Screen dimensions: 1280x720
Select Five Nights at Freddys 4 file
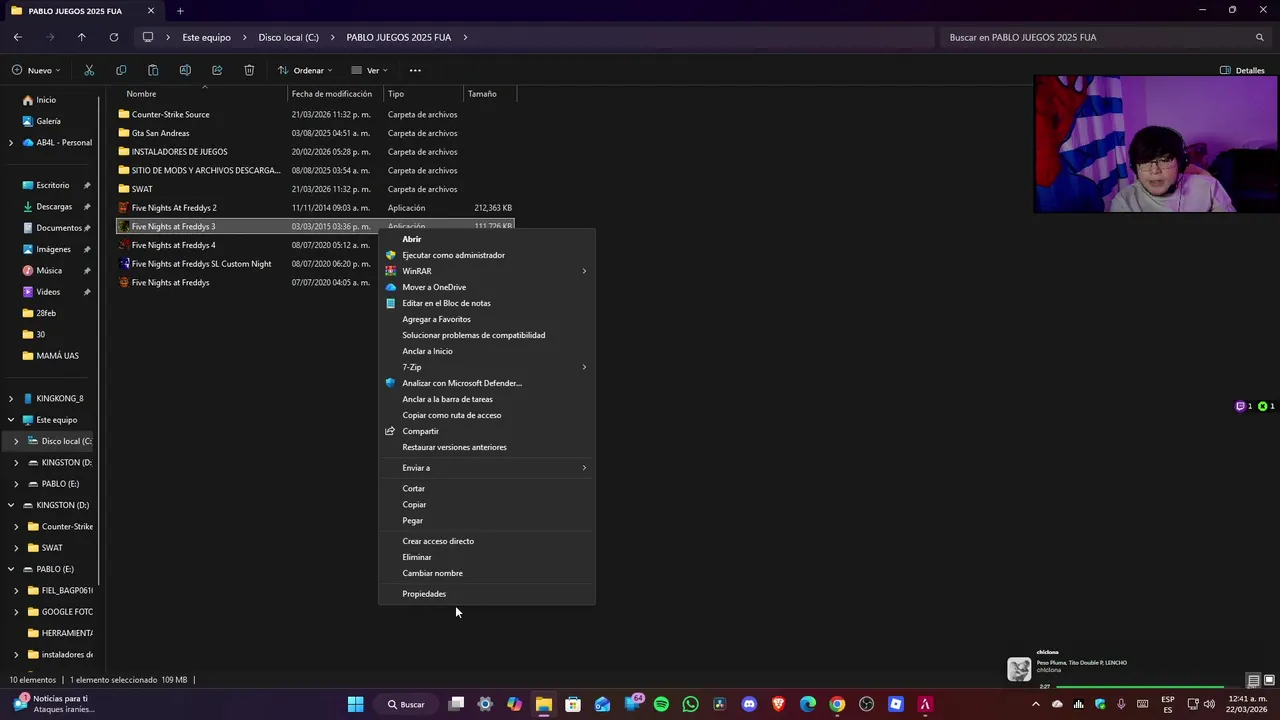tap(315, 245)
